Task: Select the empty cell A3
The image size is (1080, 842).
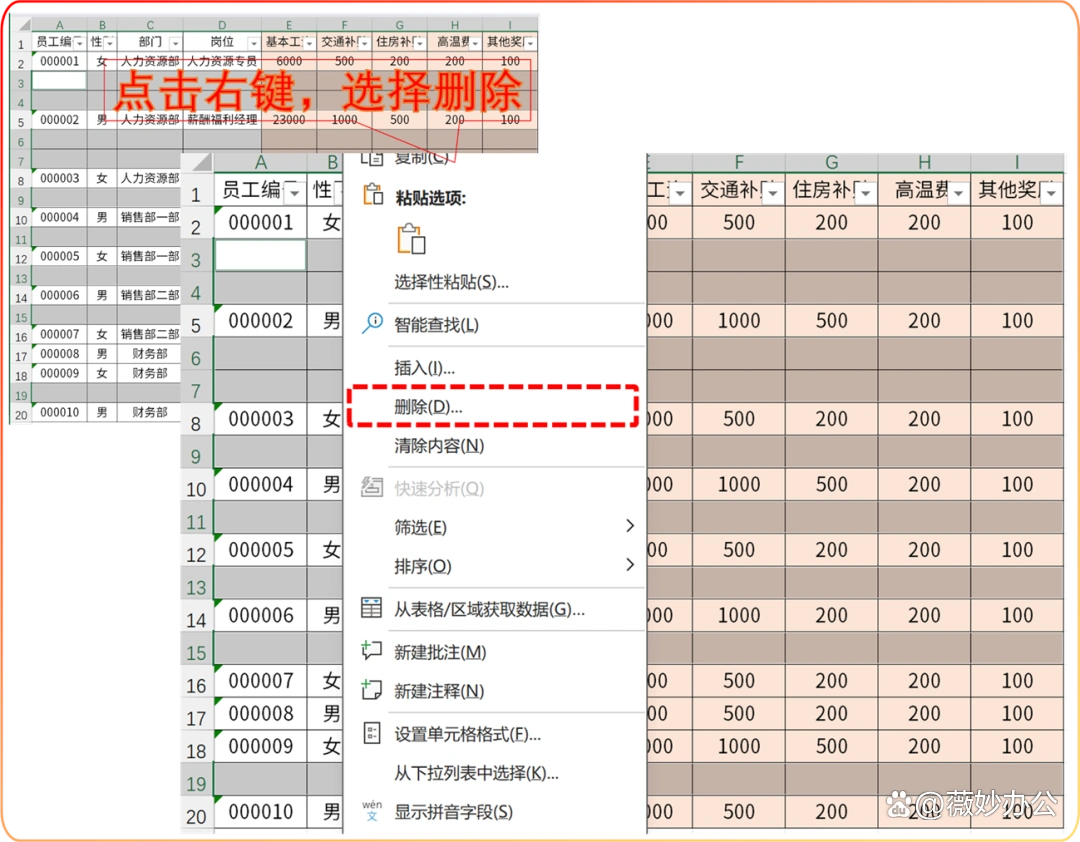Action: 260,255
